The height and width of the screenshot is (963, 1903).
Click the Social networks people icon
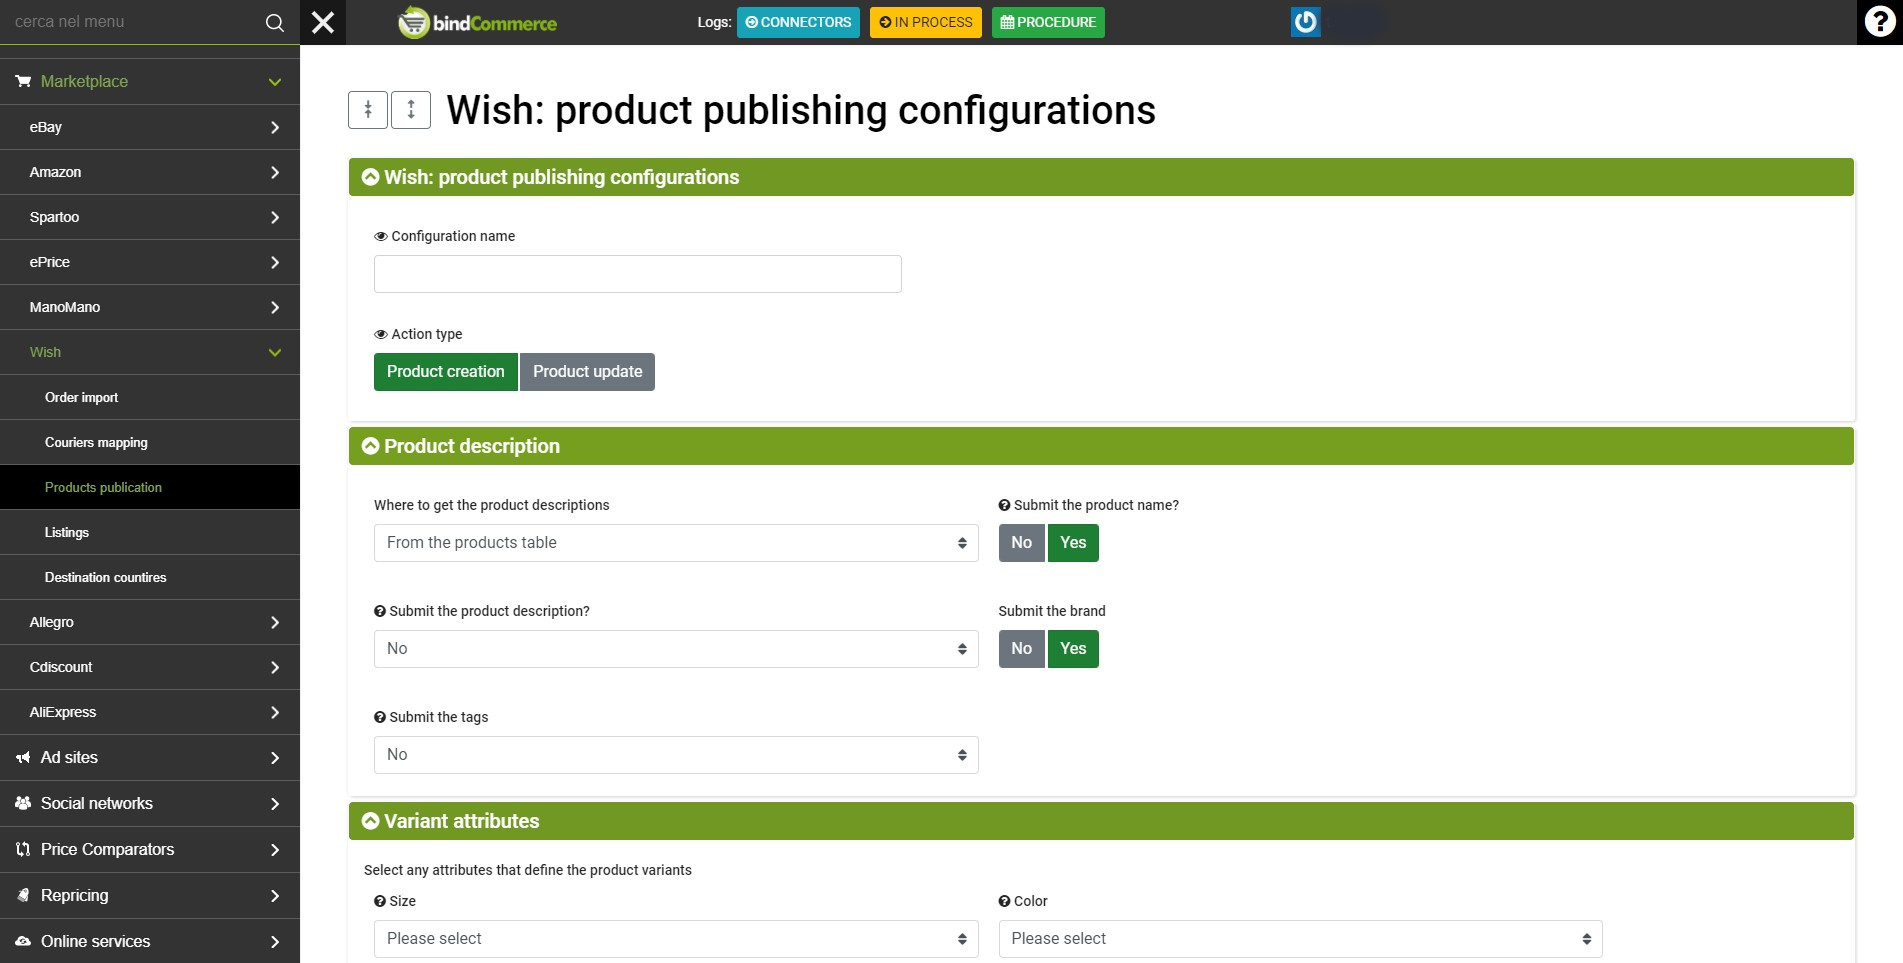pyautogui.click(x=23, y=803)
